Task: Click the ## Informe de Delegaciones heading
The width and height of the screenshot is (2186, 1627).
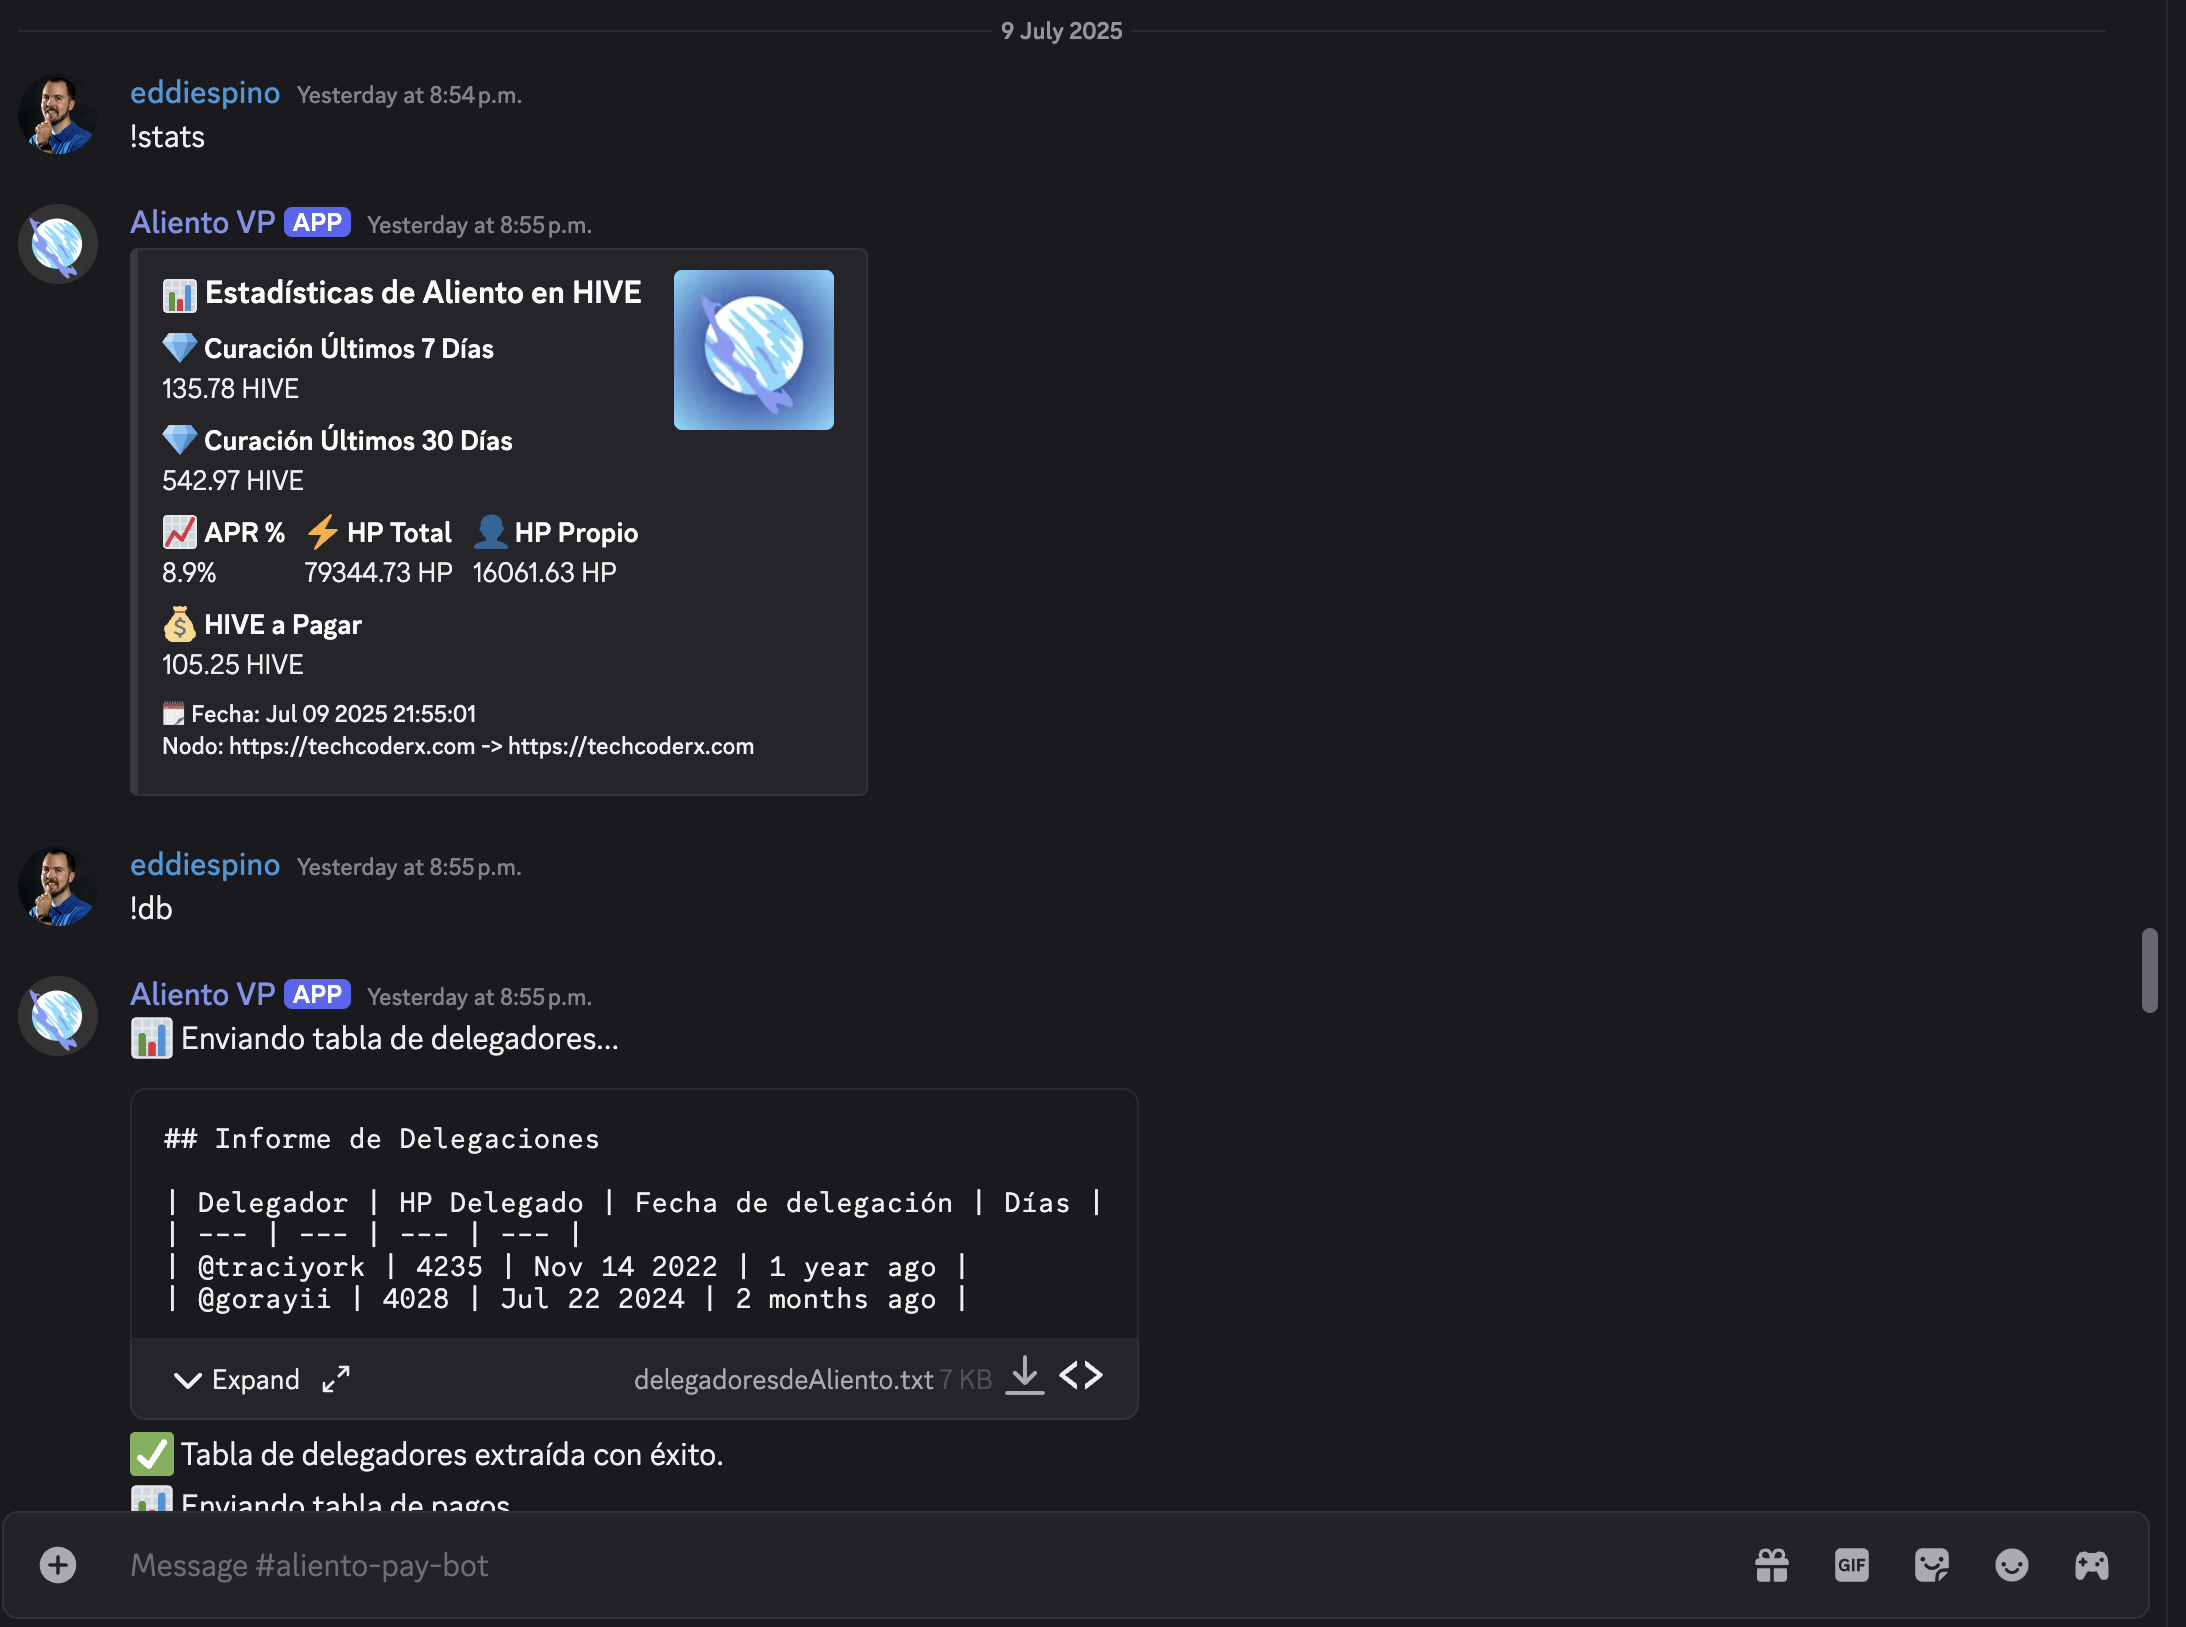Action: [382, 1139]
